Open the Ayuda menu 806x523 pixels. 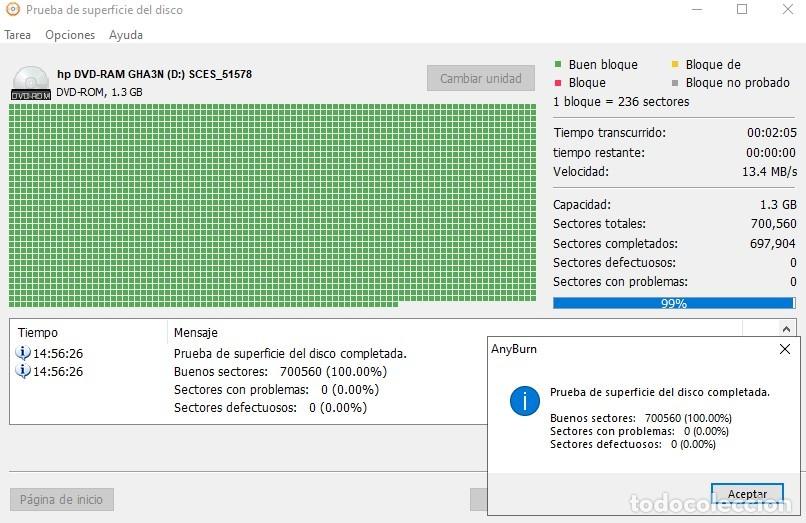[x=126, y=35]
